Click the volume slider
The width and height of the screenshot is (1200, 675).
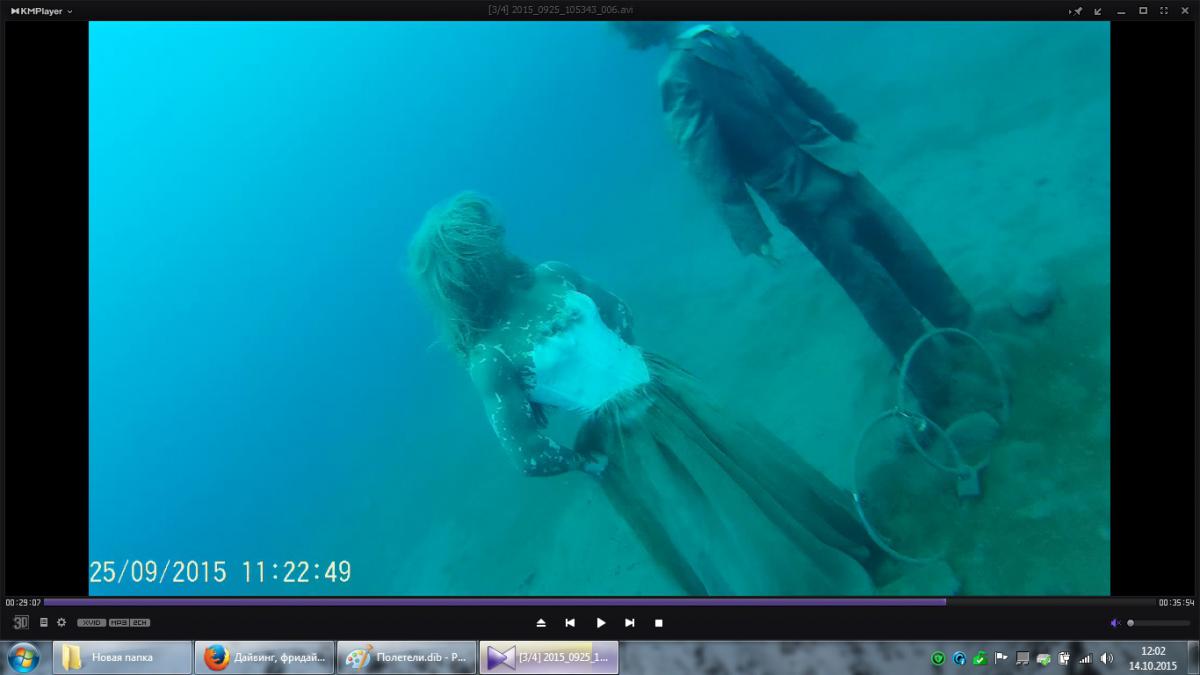point(1158,623)
